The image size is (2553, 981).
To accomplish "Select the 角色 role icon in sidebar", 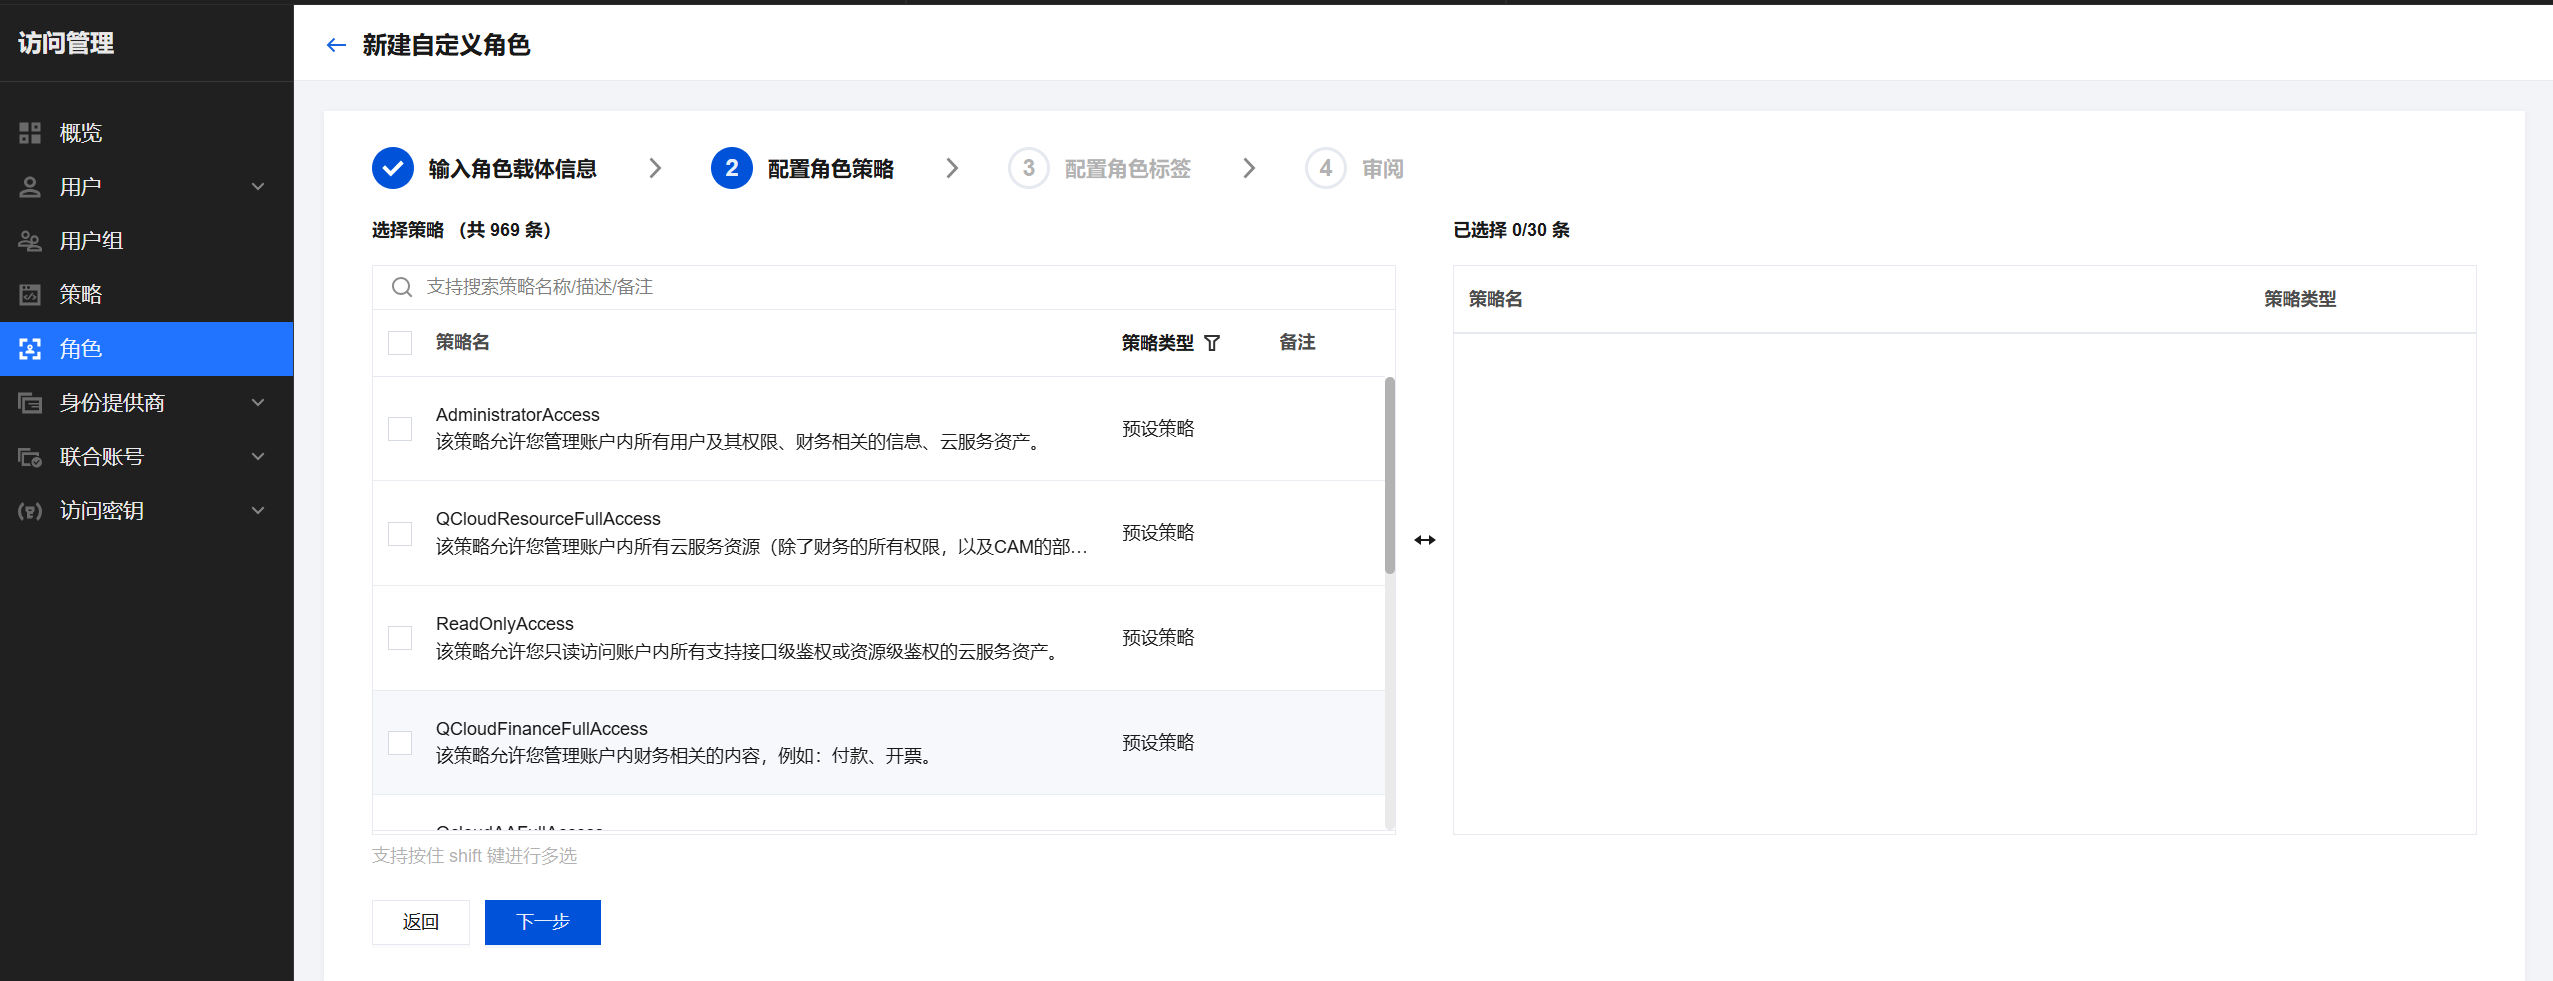I will pyautogui.click(x=30, y=349).
